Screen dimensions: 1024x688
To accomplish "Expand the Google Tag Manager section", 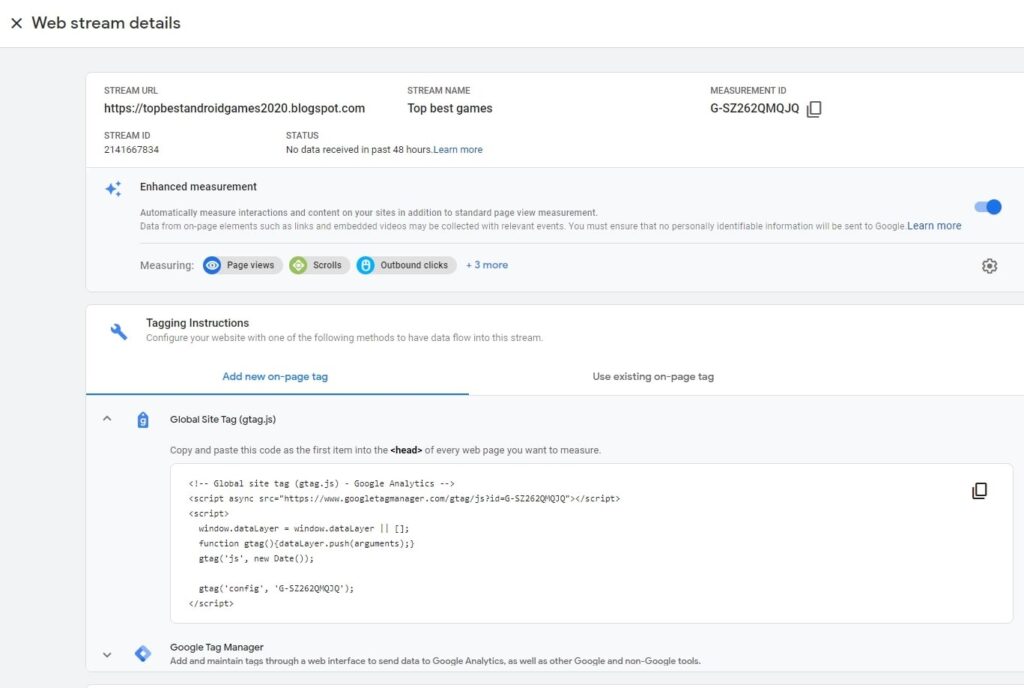I will (x=107, y=654).
